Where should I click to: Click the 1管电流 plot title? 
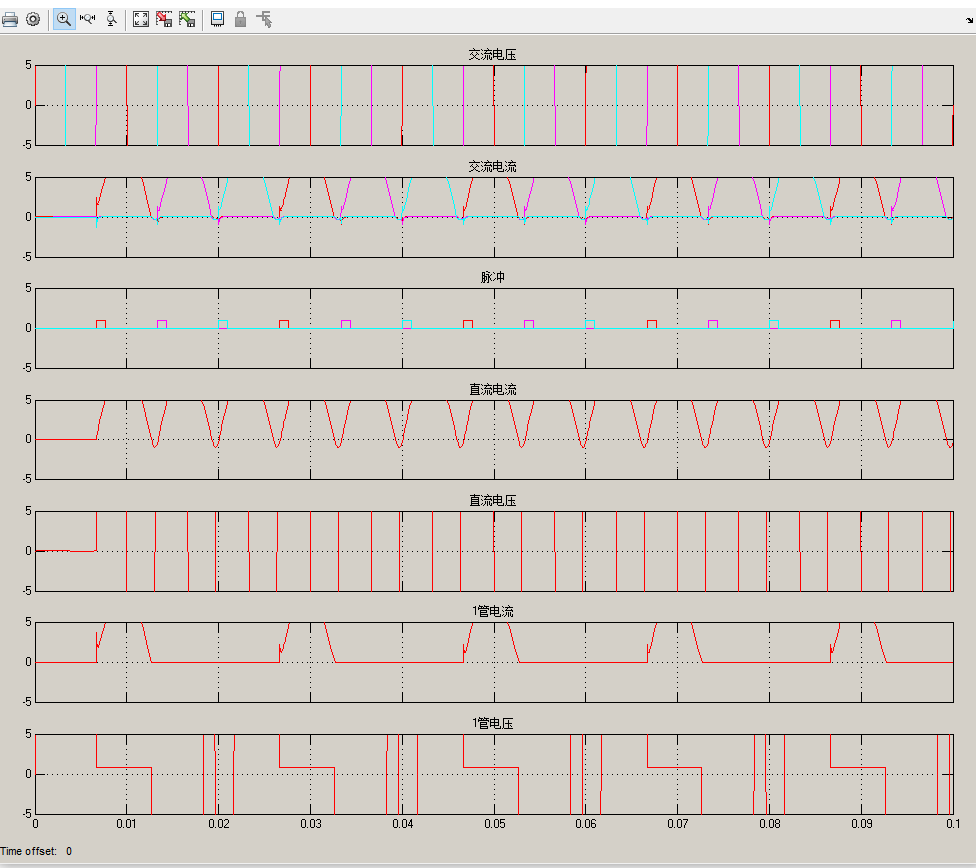[x=492, y=611]
